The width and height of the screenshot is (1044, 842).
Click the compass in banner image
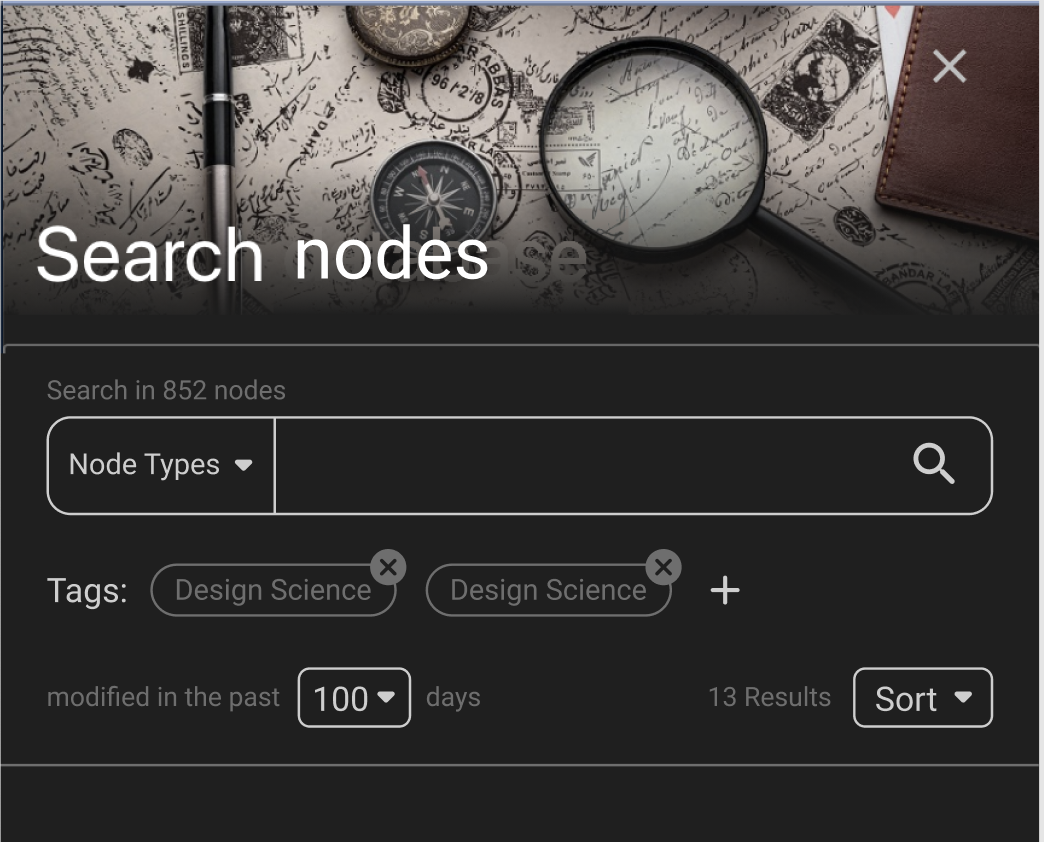point(433,194)
